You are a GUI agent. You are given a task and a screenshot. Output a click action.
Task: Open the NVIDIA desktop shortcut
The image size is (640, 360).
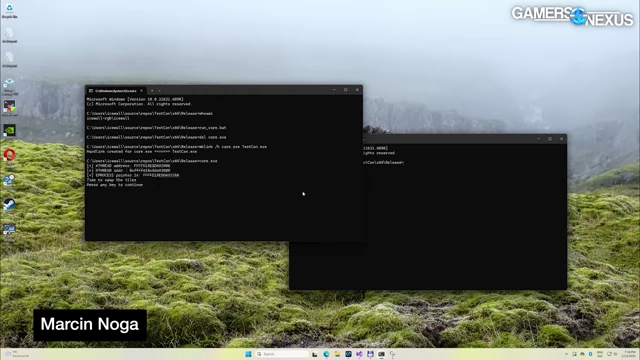click(9, 131)
